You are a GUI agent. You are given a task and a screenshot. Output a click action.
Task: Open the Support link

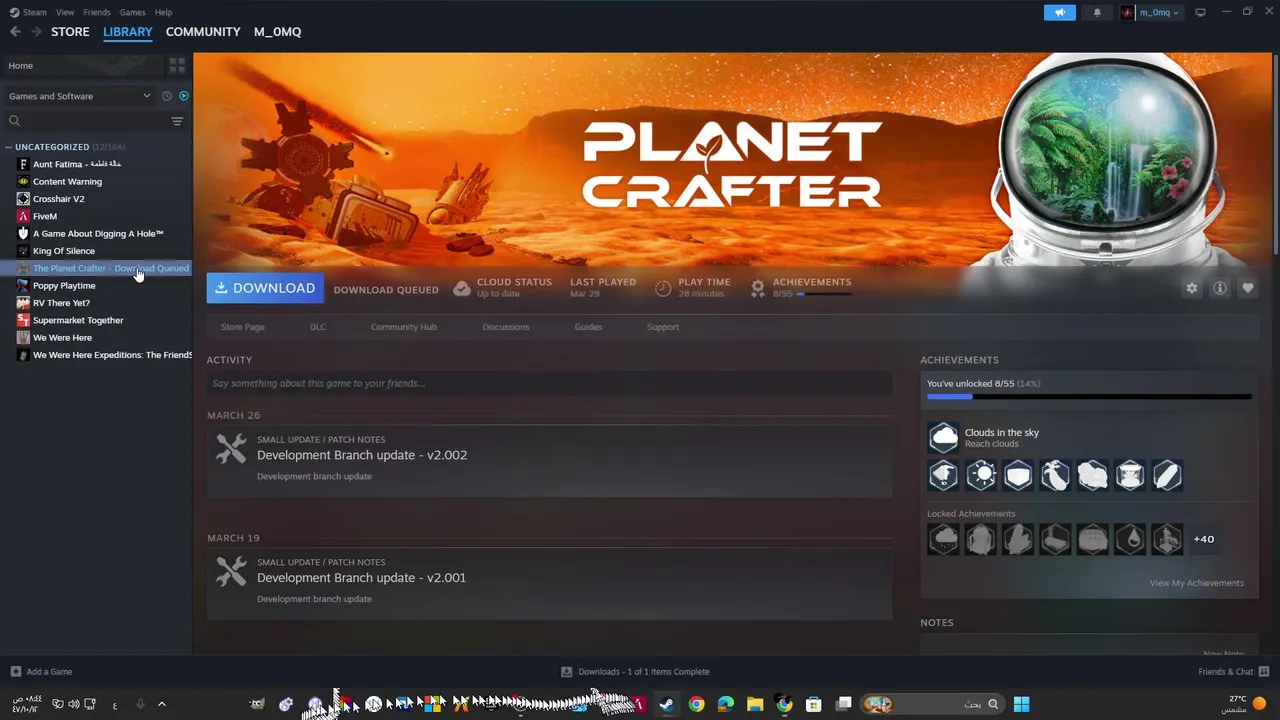click(663, 327)
